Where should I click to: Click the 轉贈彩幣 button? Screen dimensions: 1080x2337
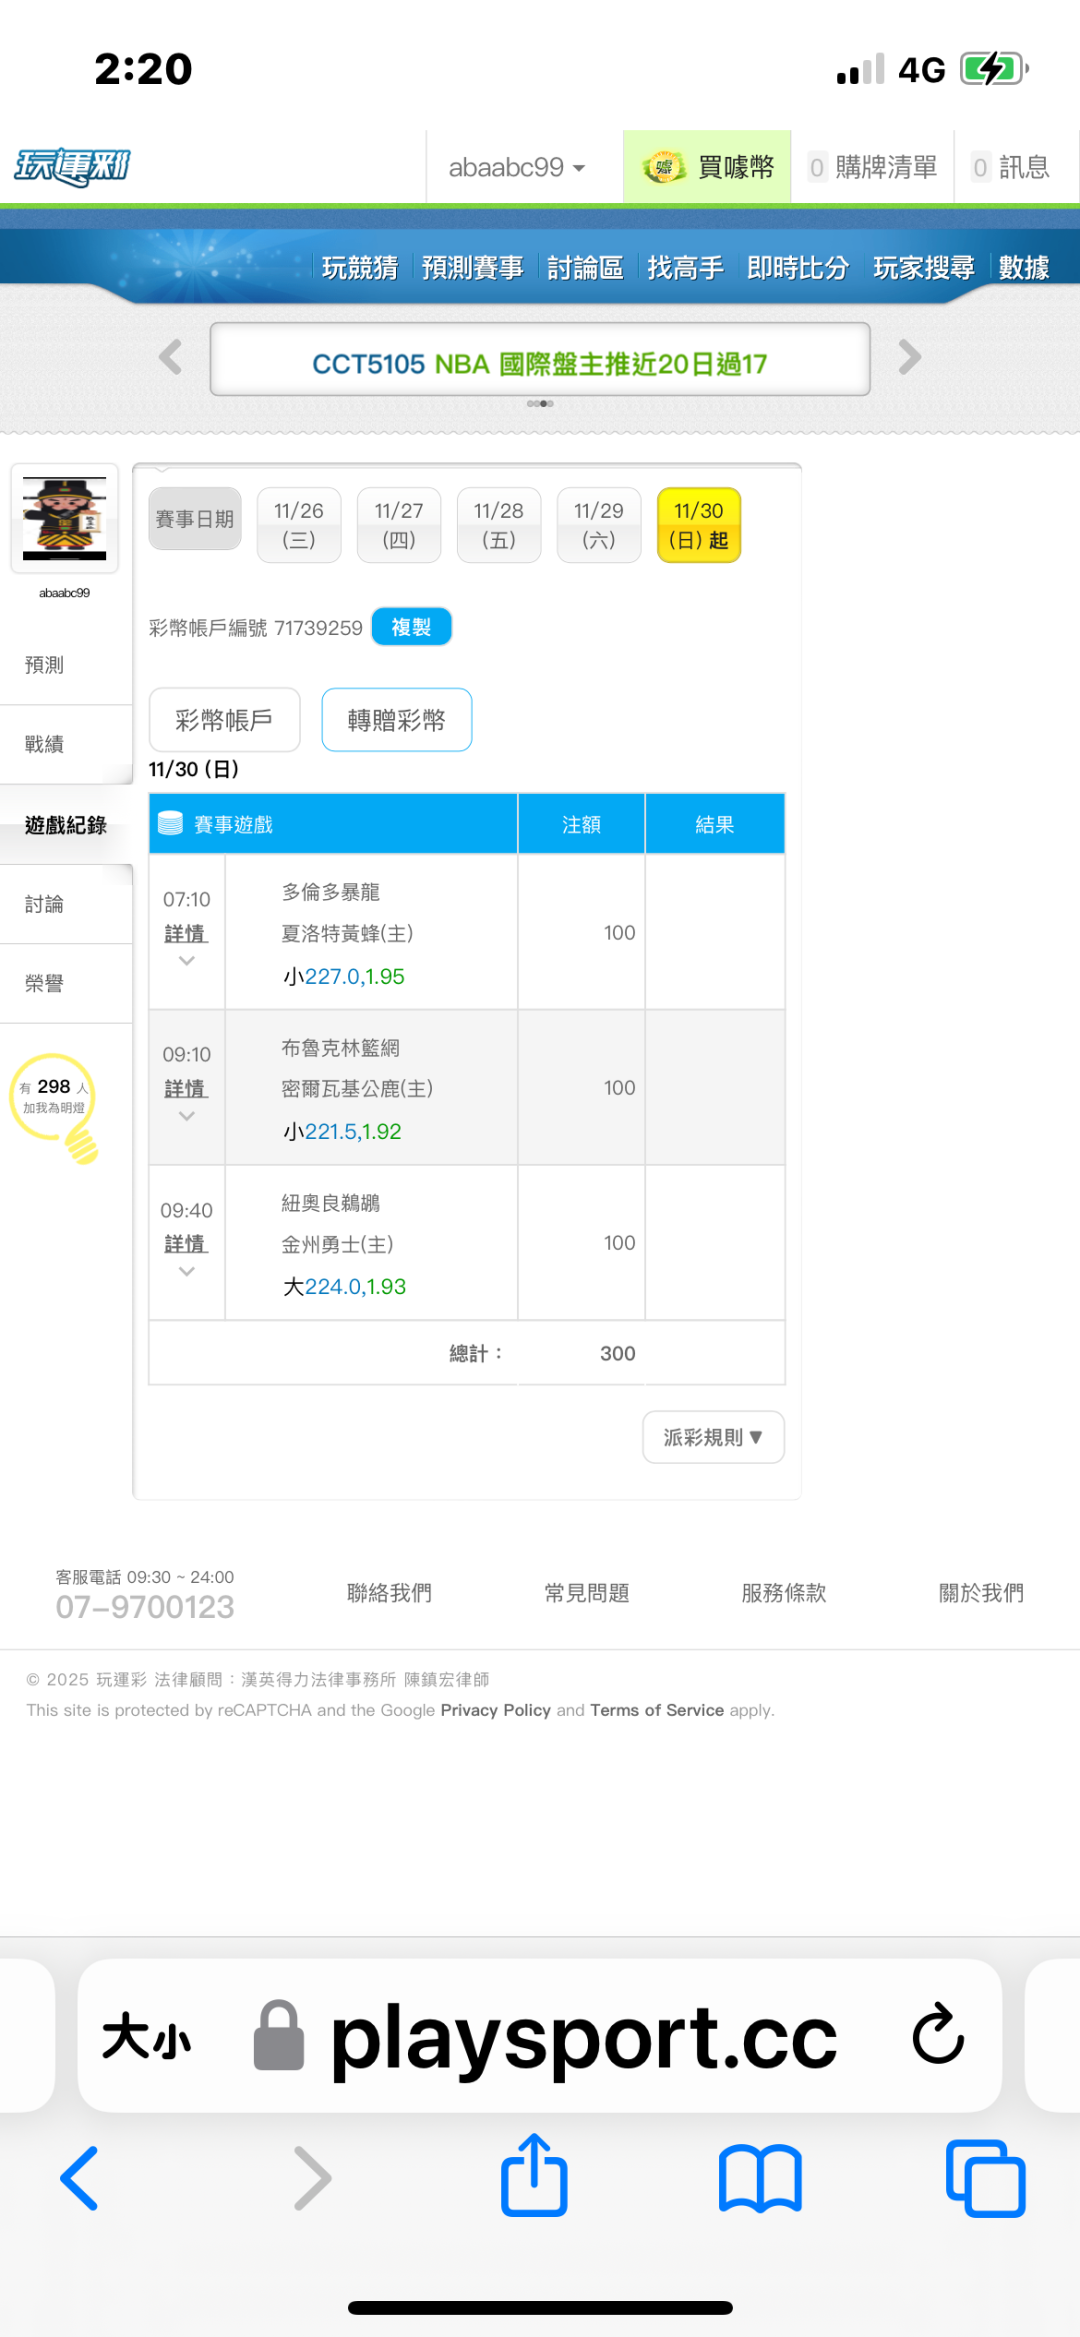click(396, 720)
